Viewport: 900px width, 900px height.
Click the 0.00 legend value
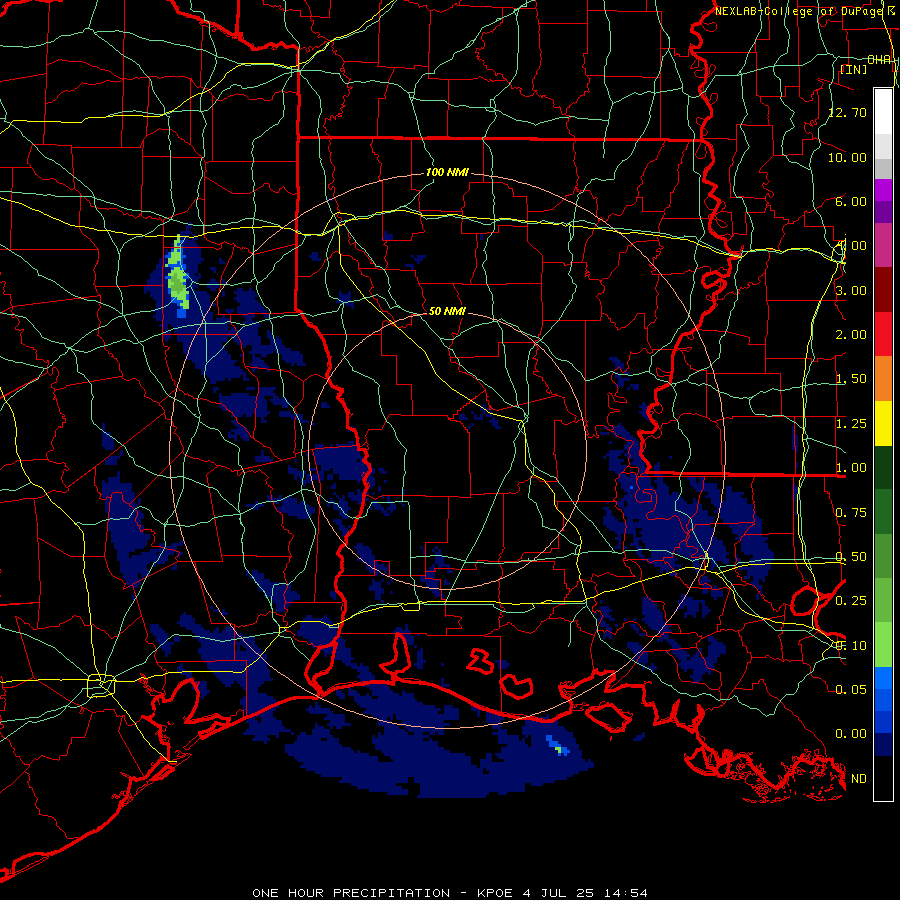click(851, 734)
